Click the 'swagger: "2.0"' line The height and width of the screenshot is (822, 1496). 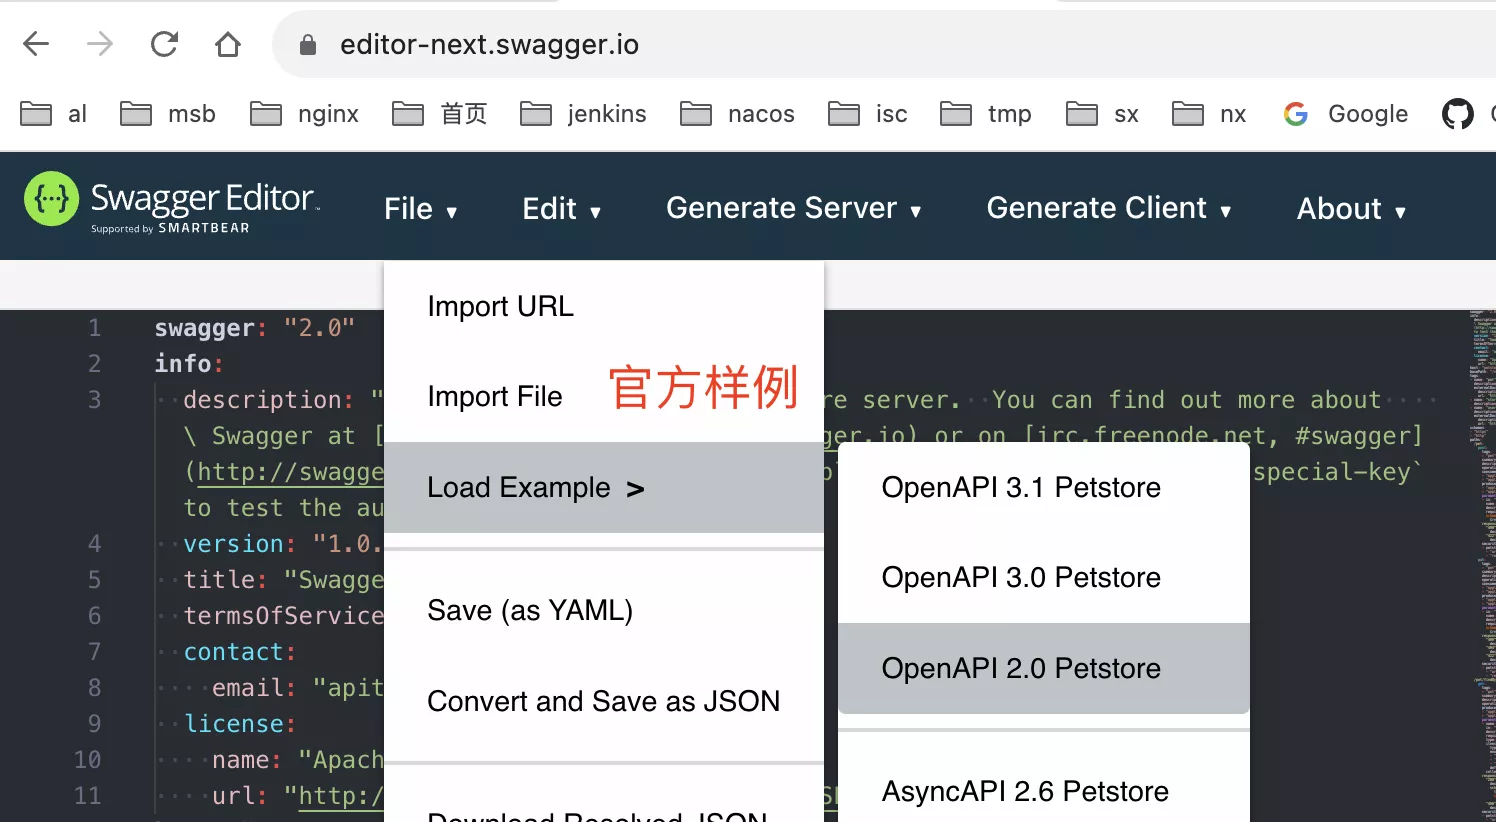[x=255, y=328]
